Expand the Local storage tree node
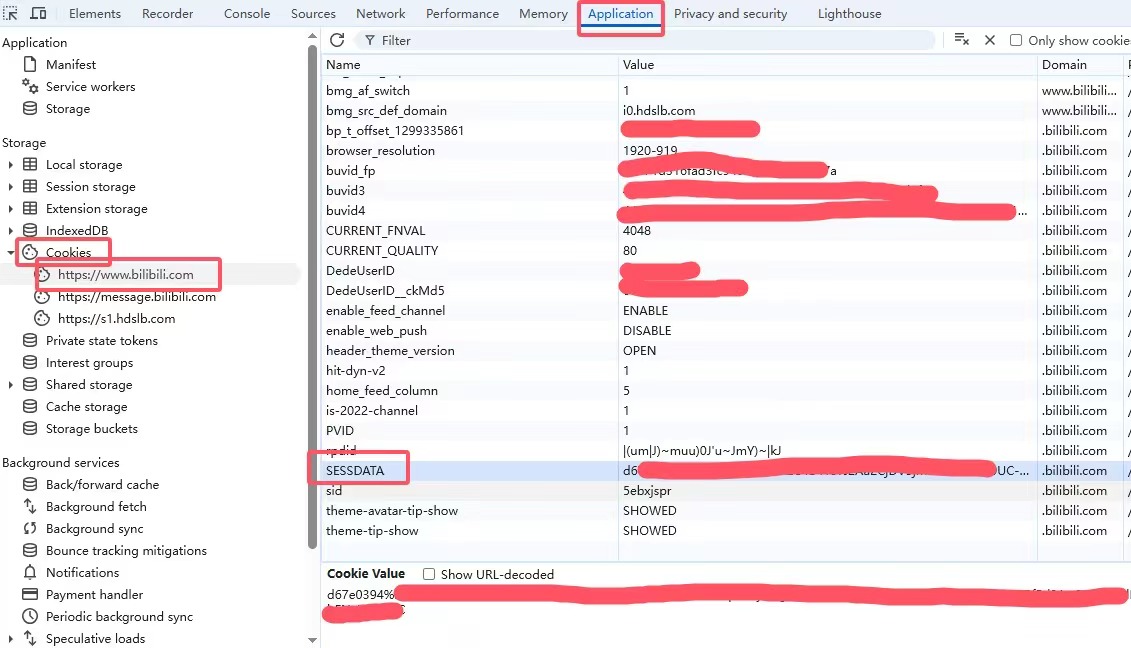The height and width of the screenshot is (648, 1131). (x=11, y=165)
